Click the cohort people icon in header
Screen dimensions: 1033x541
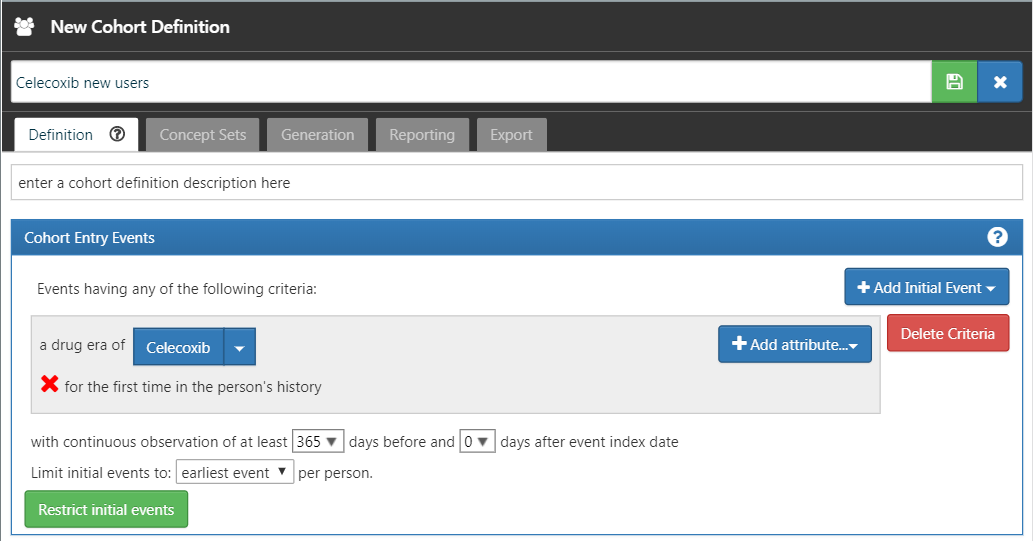(x=24, y=27)
